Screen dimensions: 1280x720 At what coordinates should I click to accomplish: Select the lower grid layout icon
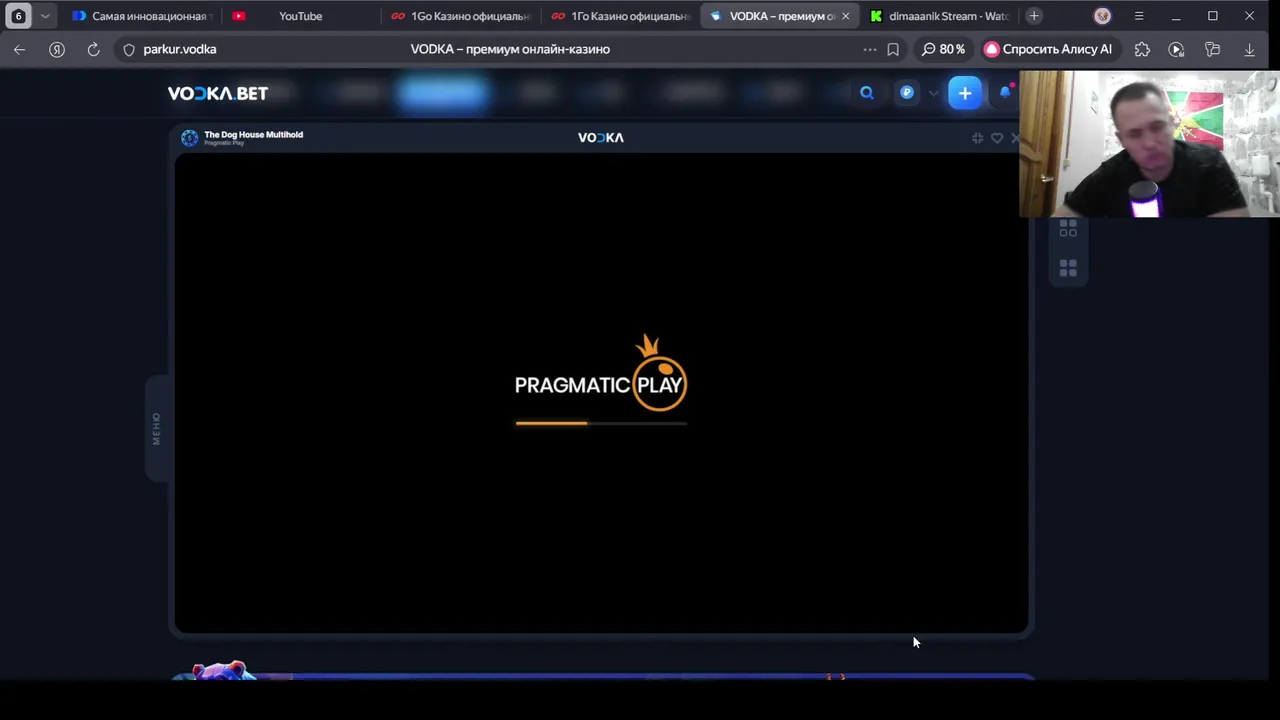pos(1068,268)
